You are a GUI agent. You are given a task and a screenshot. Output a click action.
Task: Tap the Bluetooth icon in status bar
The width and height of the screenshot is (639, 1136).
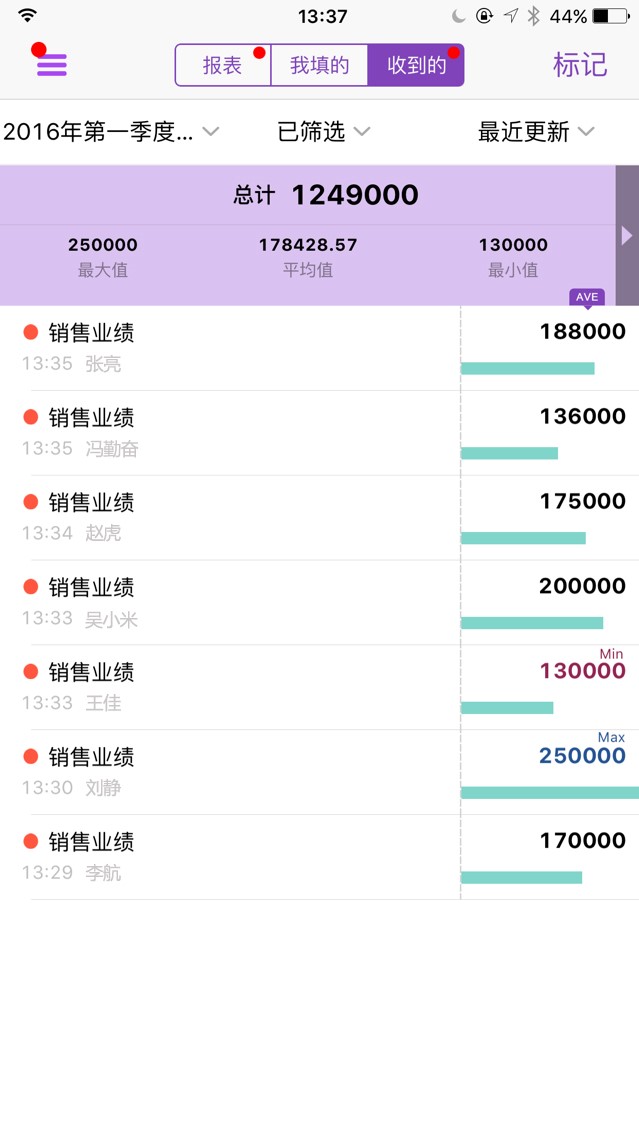point(534,16)
